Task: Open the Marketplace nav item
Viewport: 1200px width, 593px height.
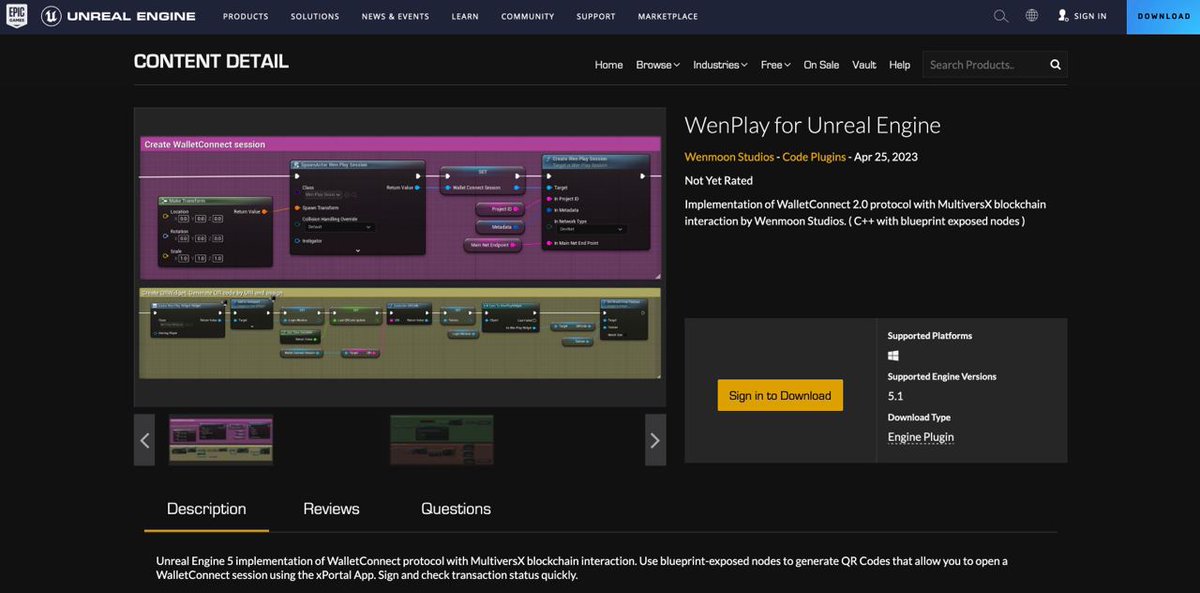Action: pos(668,17)
